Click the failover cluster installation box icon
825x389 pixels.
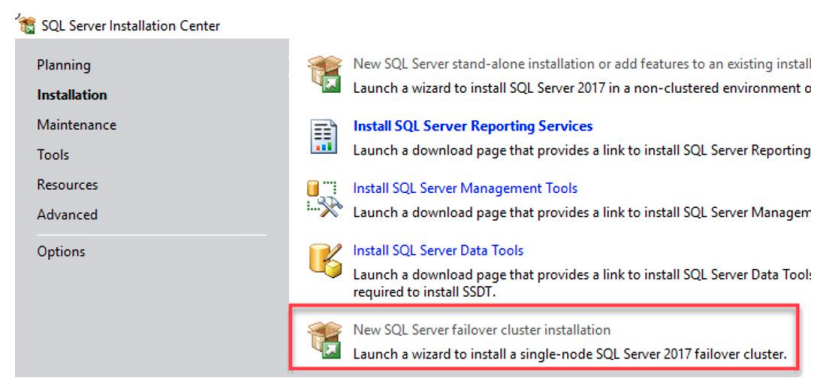click(325, 341)
